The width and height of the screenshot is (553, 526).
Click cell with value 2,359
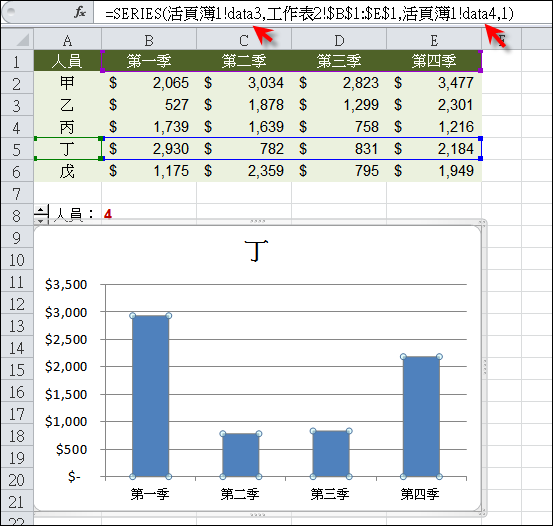click(x=244, y=171)
